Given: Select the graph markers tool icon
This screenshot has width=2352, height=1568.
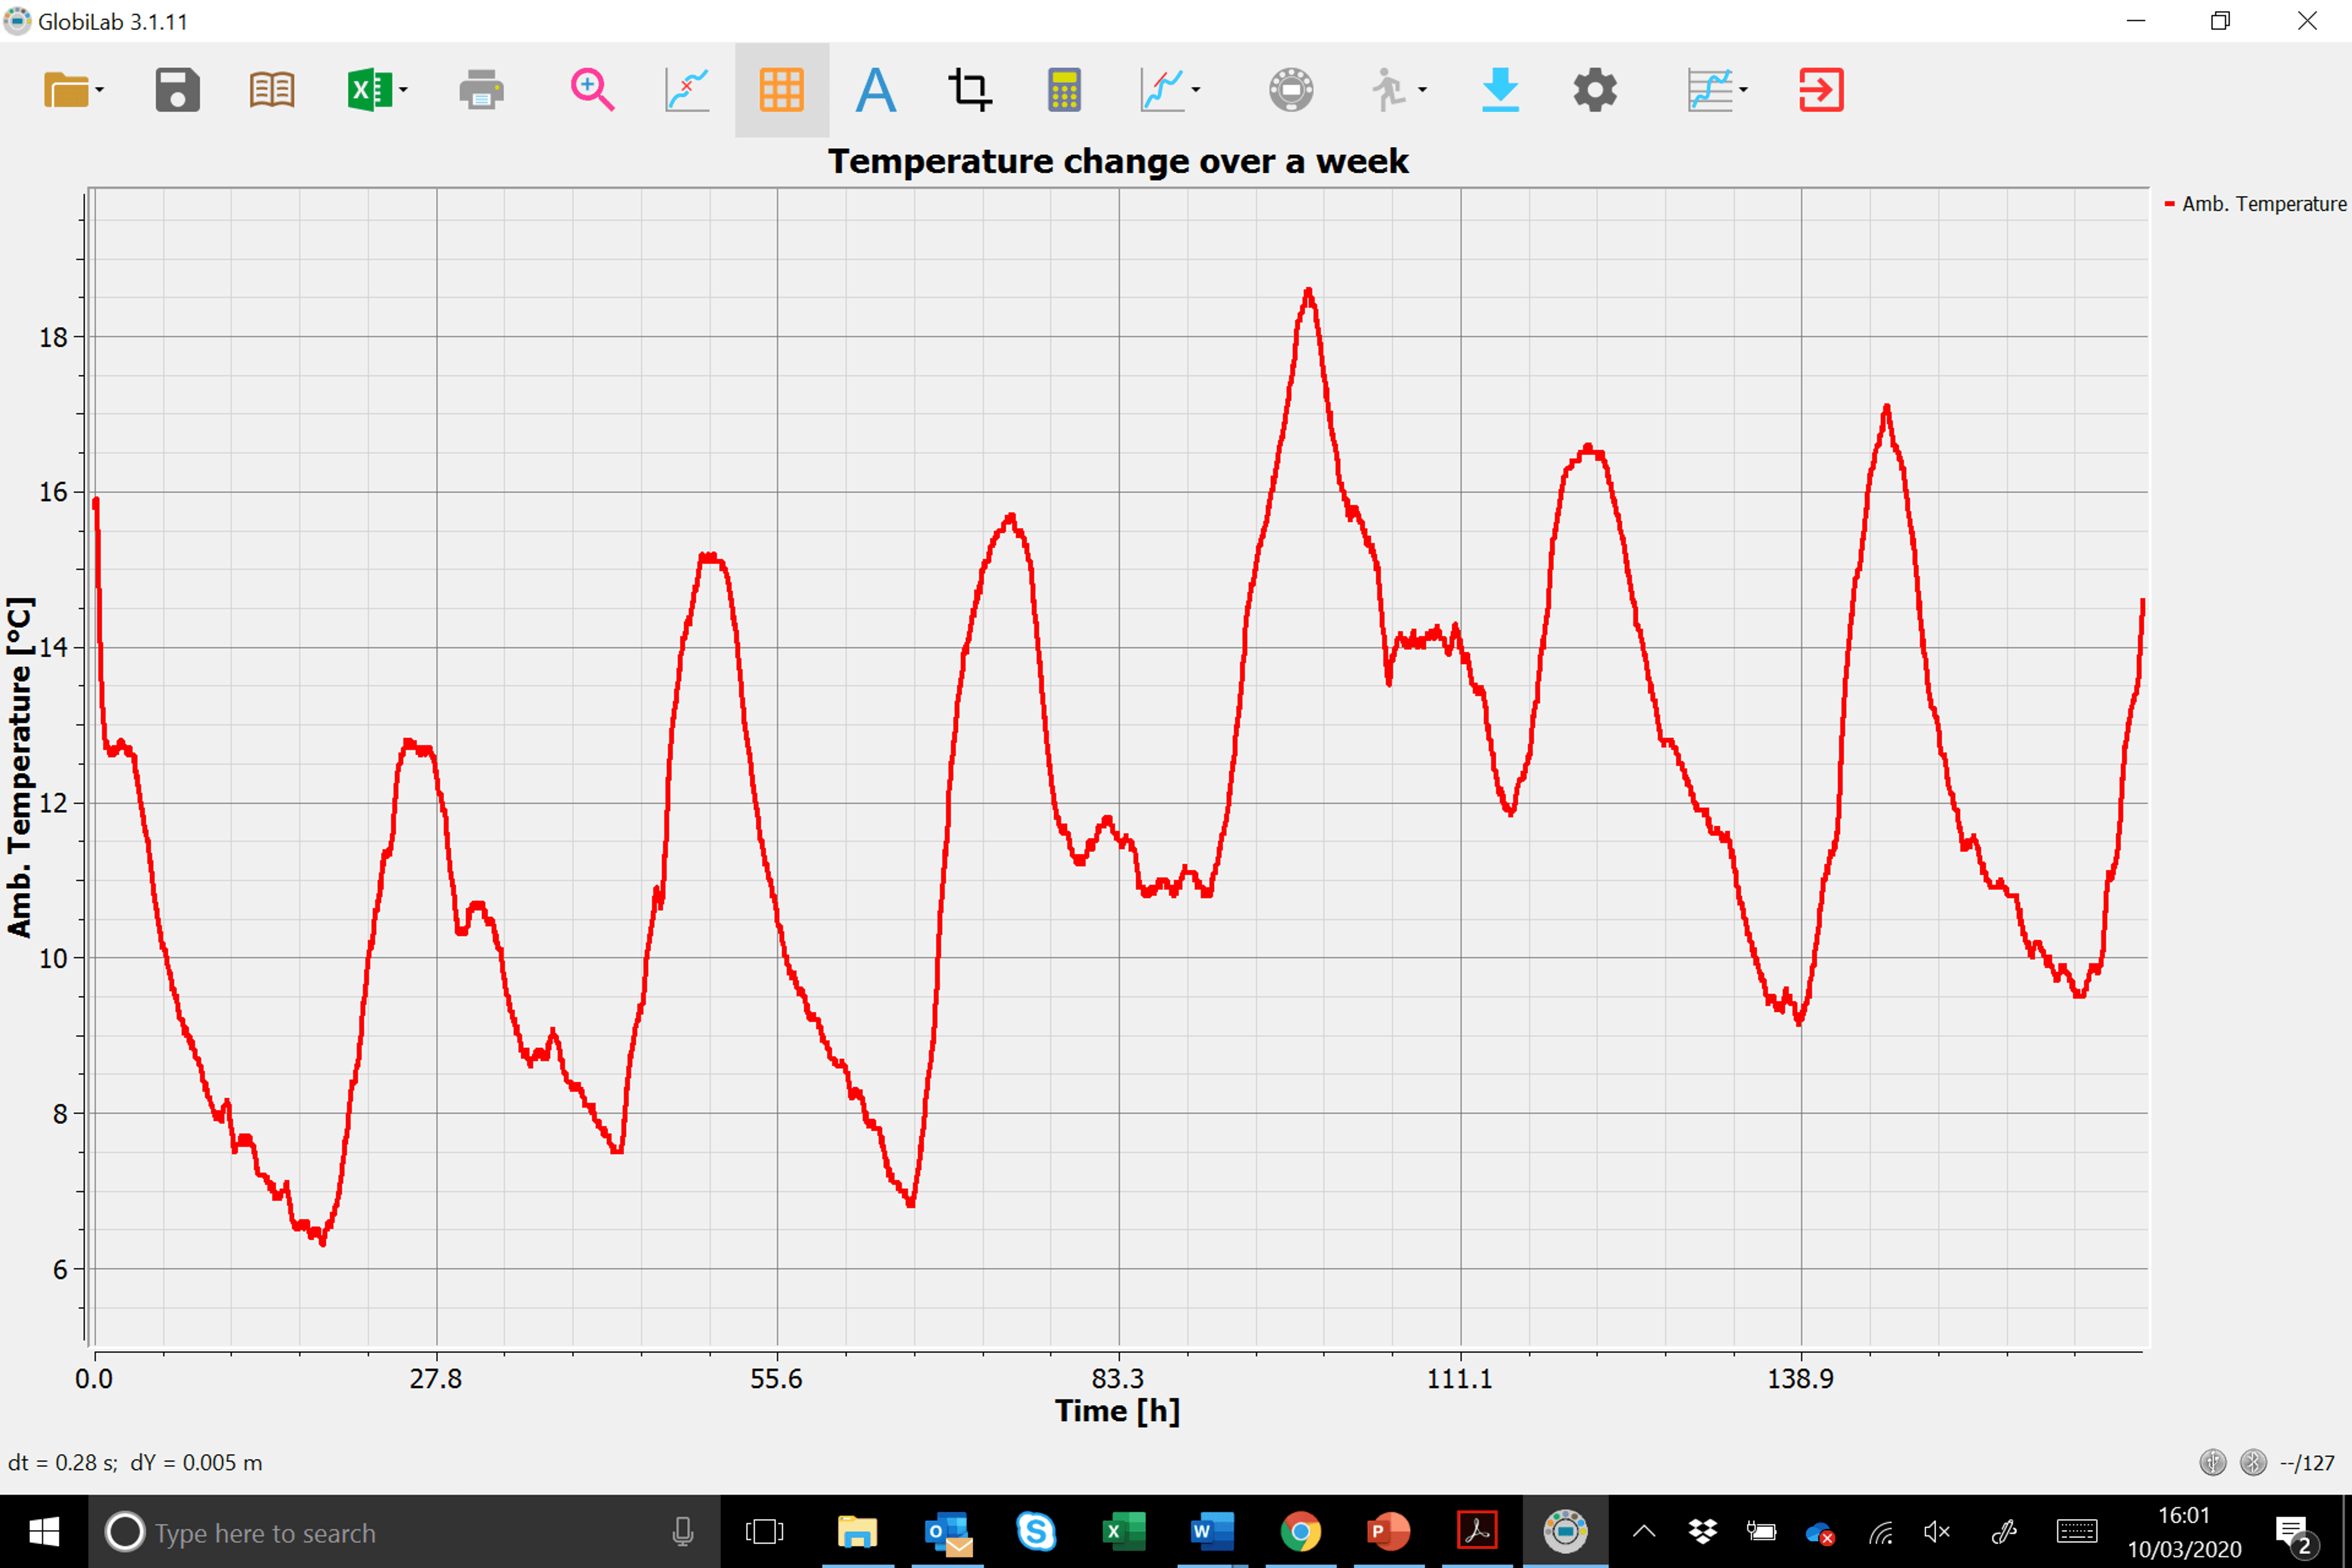Looking at the screenshot, I should click(x=687, y=90).
